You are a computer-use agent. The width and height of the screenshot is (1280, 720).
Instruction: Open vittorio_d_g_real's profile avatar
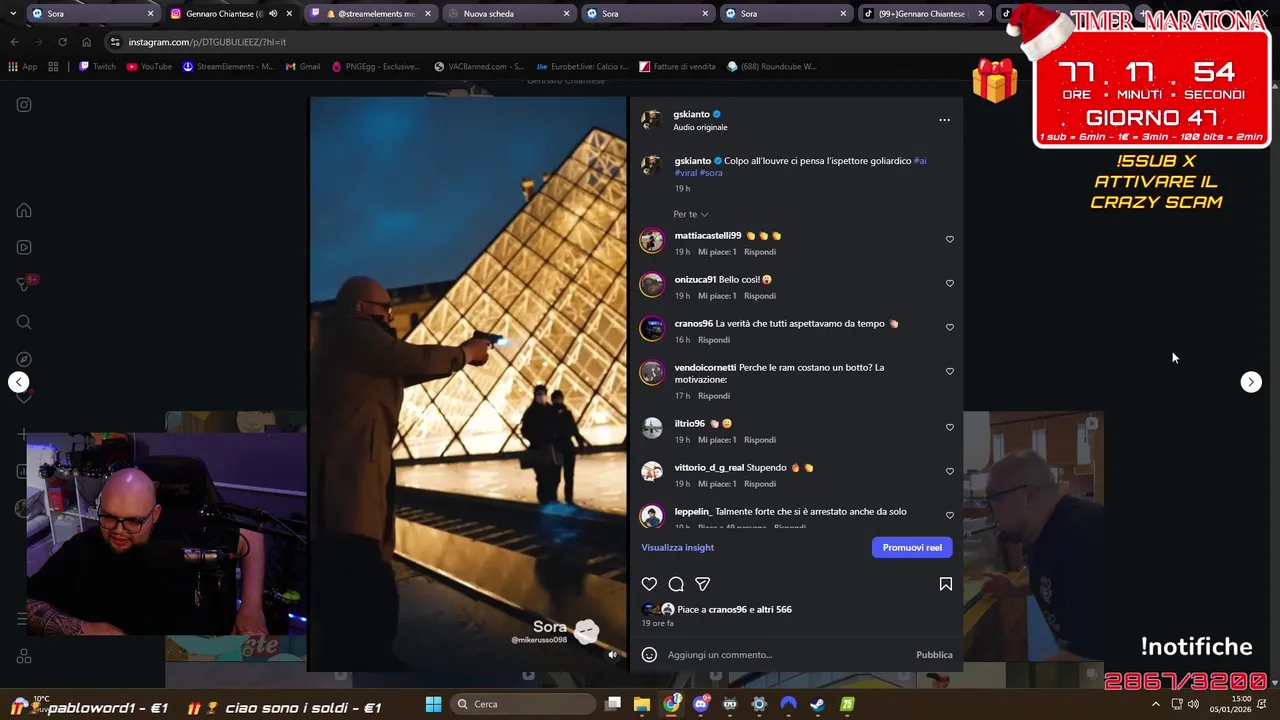tap(652, 472)
